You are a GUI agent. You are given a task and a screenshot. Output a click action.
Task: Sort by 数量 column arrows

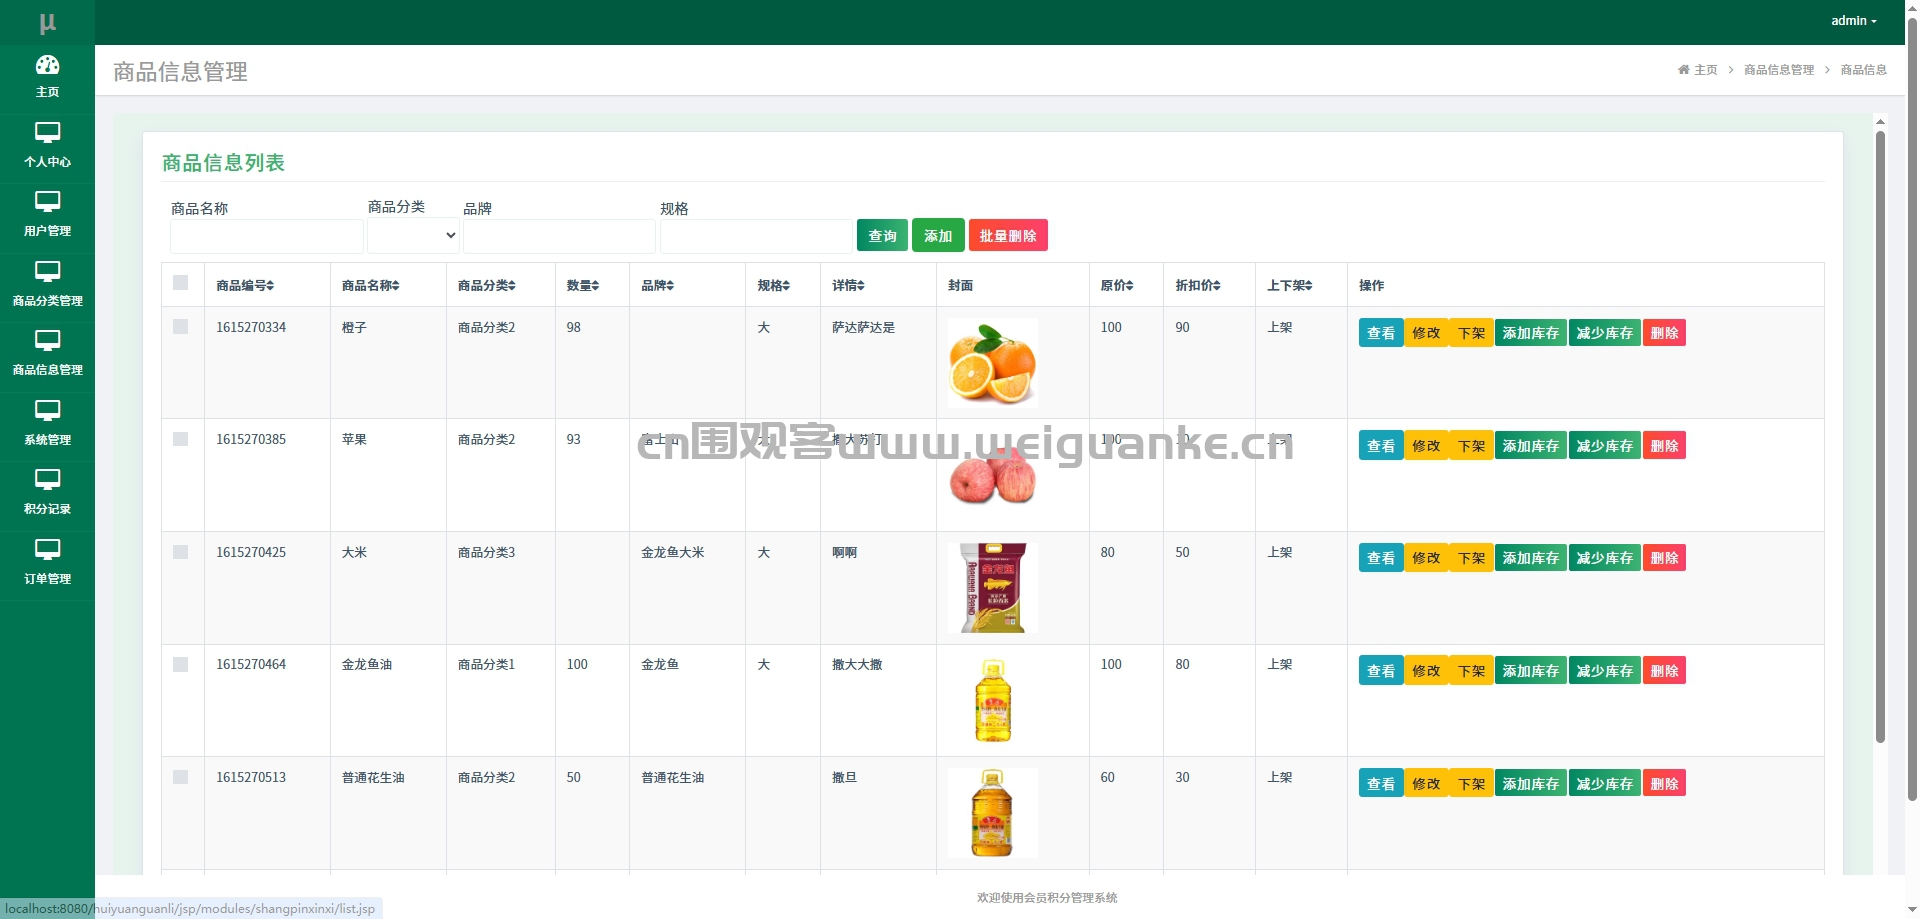tap(596, 286)
